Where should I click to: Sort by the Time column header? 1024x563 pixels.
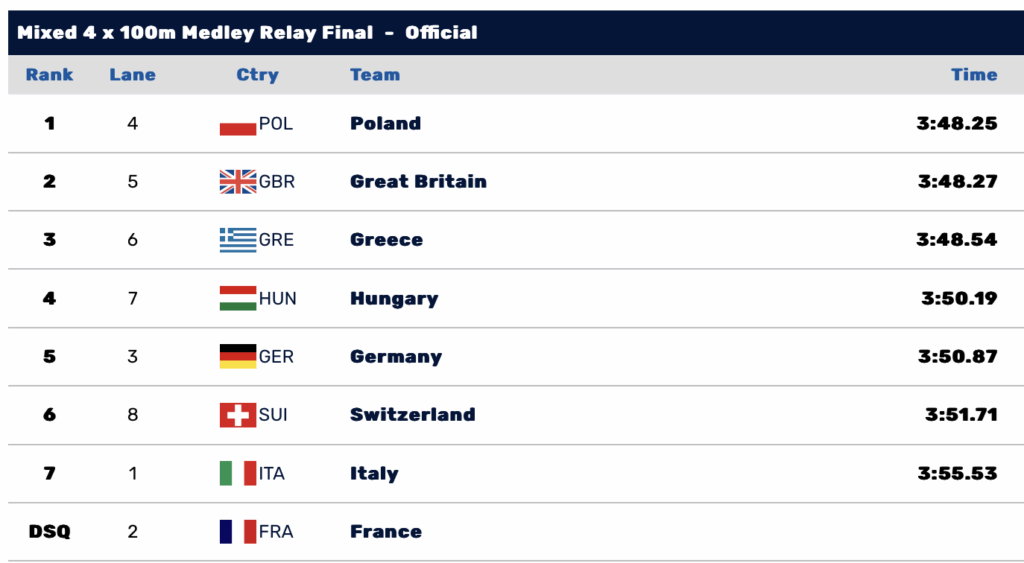[x=974, y=75]
